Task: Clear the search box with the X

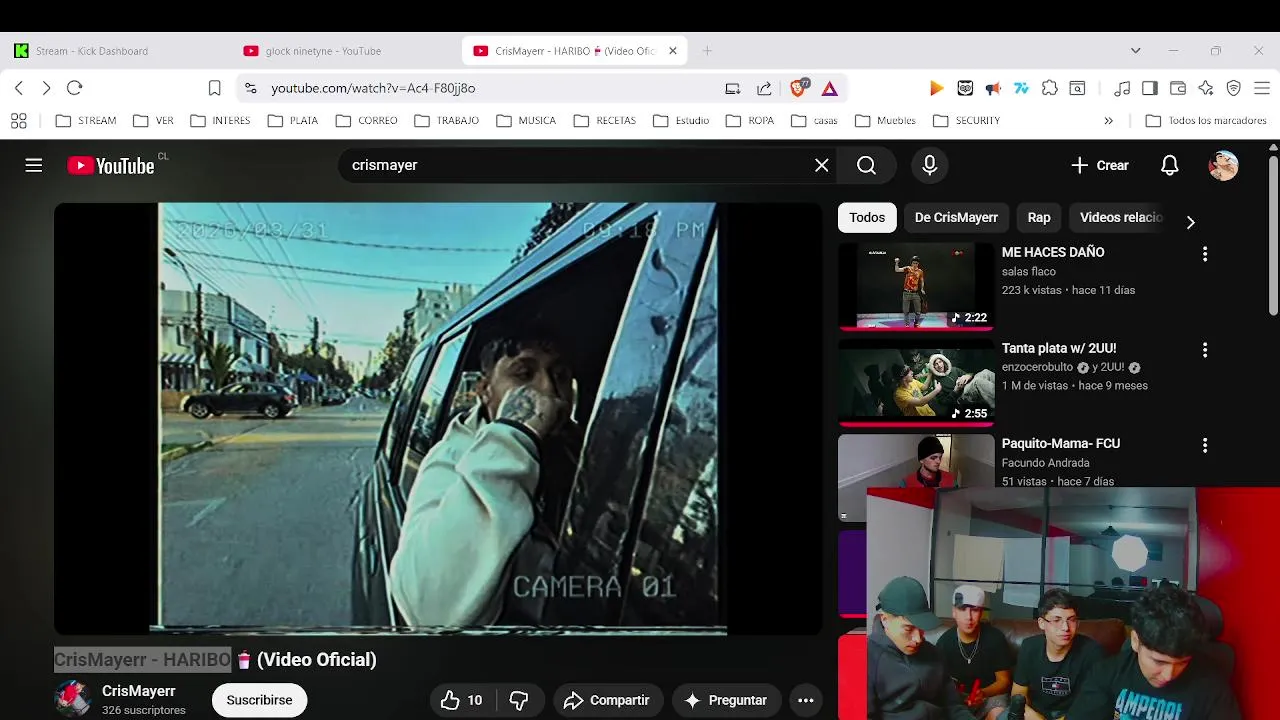Action: 822,165
